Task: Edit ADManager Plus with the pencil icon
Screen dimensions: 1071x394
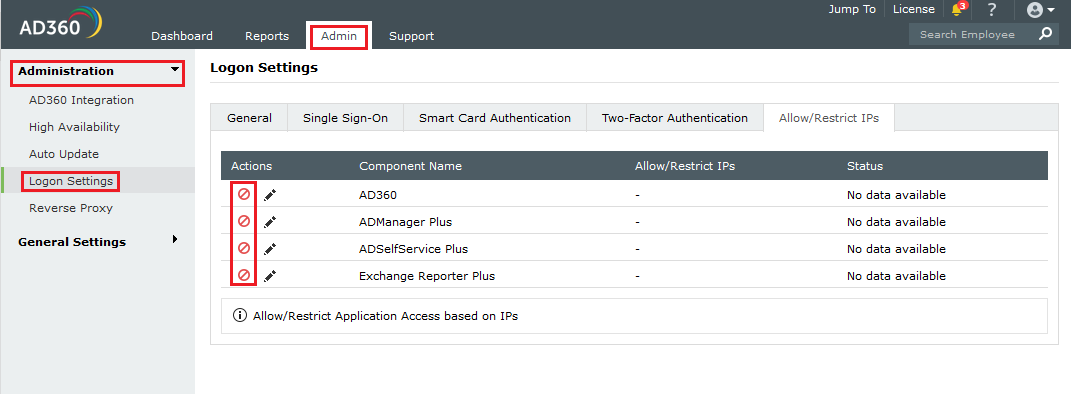Action: pos(270,222)
